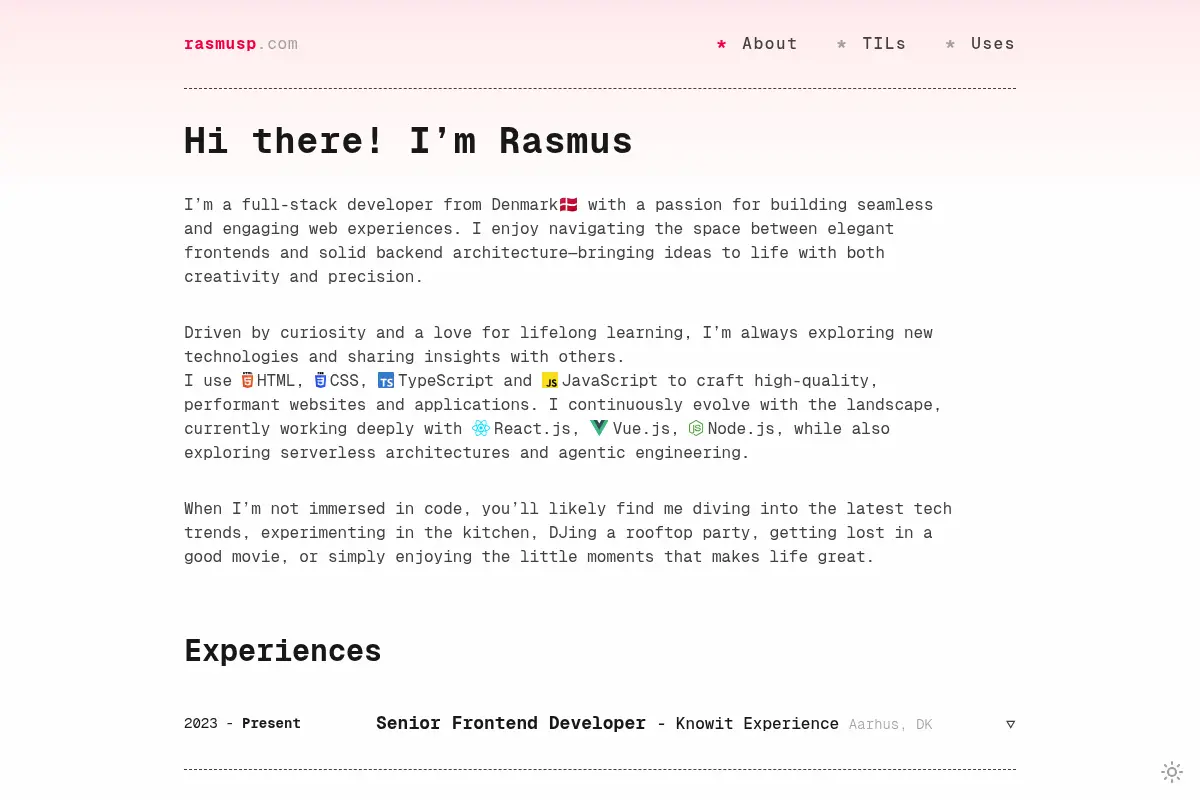This screenshot has width=1200, height=800.
Task: Click the Hi there! I'm Rasmus heading
Action: (408, 141)
